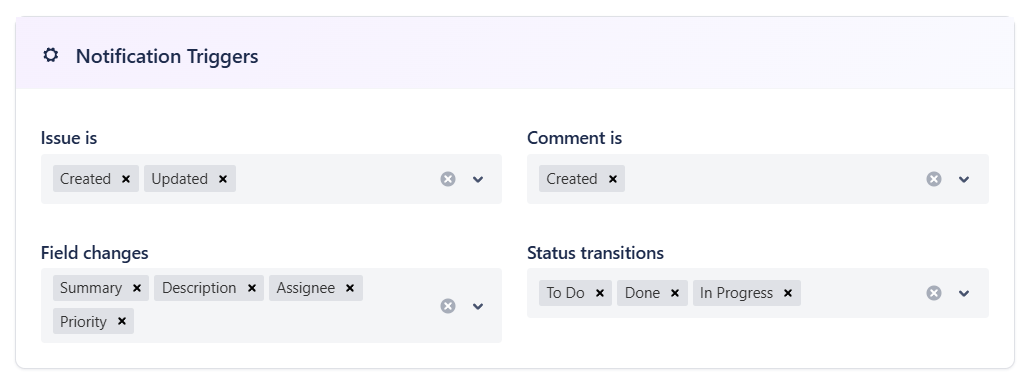Remove the Created tag from Comment is
Image resolution: width=1023 pixels, height=378 pixels.
[613, 179]
